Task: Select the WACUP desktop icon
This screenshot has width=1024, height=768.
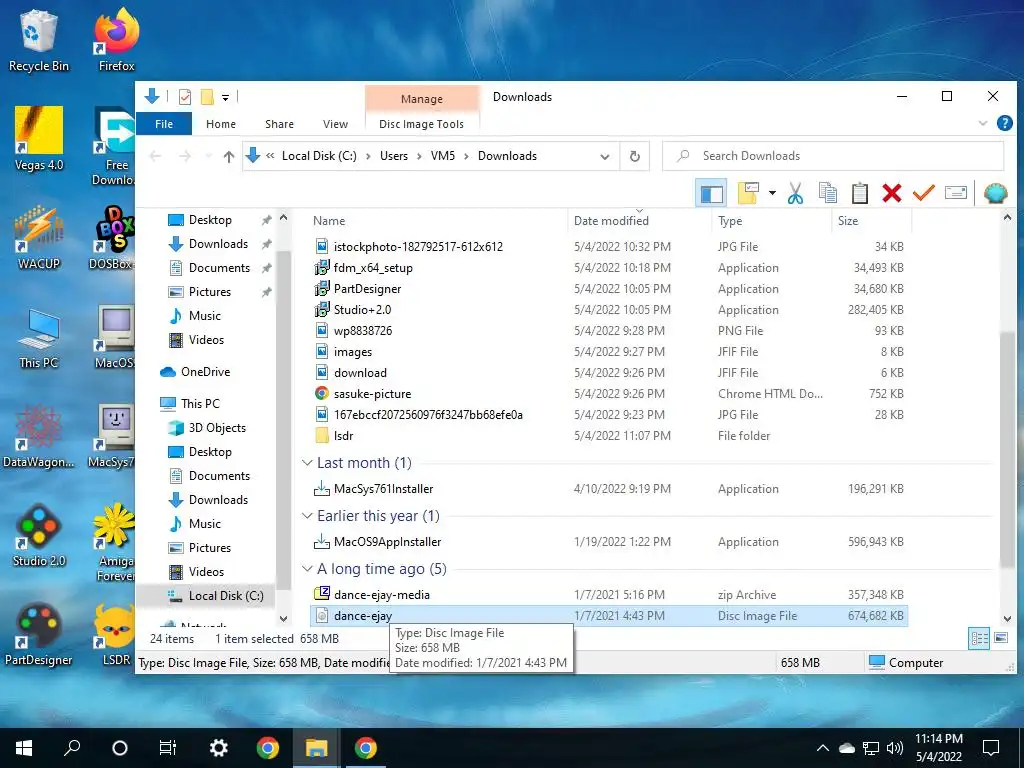Action: click(39, 237)
